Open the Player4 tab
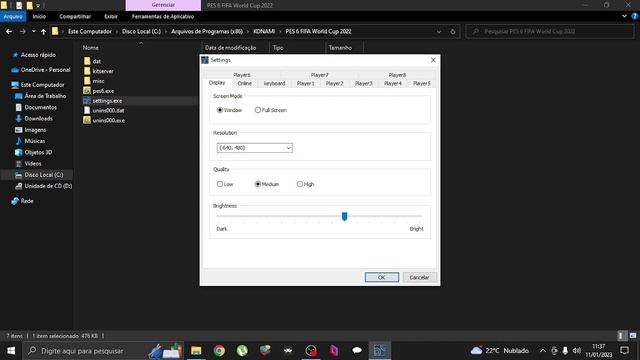This screenshot has height=360, width=640. [393, 83]
